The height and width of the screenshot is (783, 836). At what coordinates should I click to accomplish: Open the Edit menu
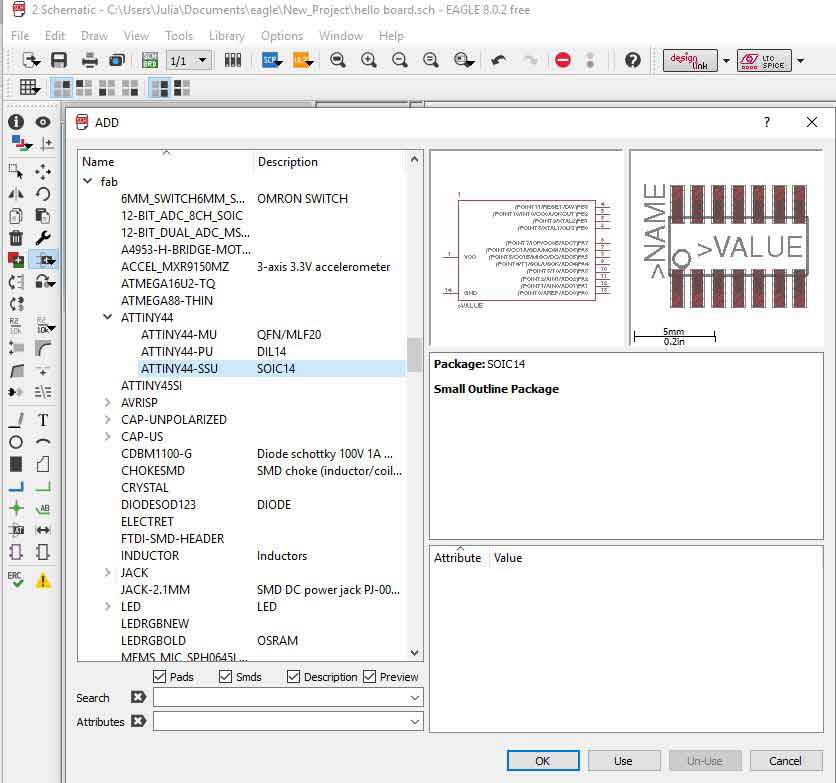55,36
